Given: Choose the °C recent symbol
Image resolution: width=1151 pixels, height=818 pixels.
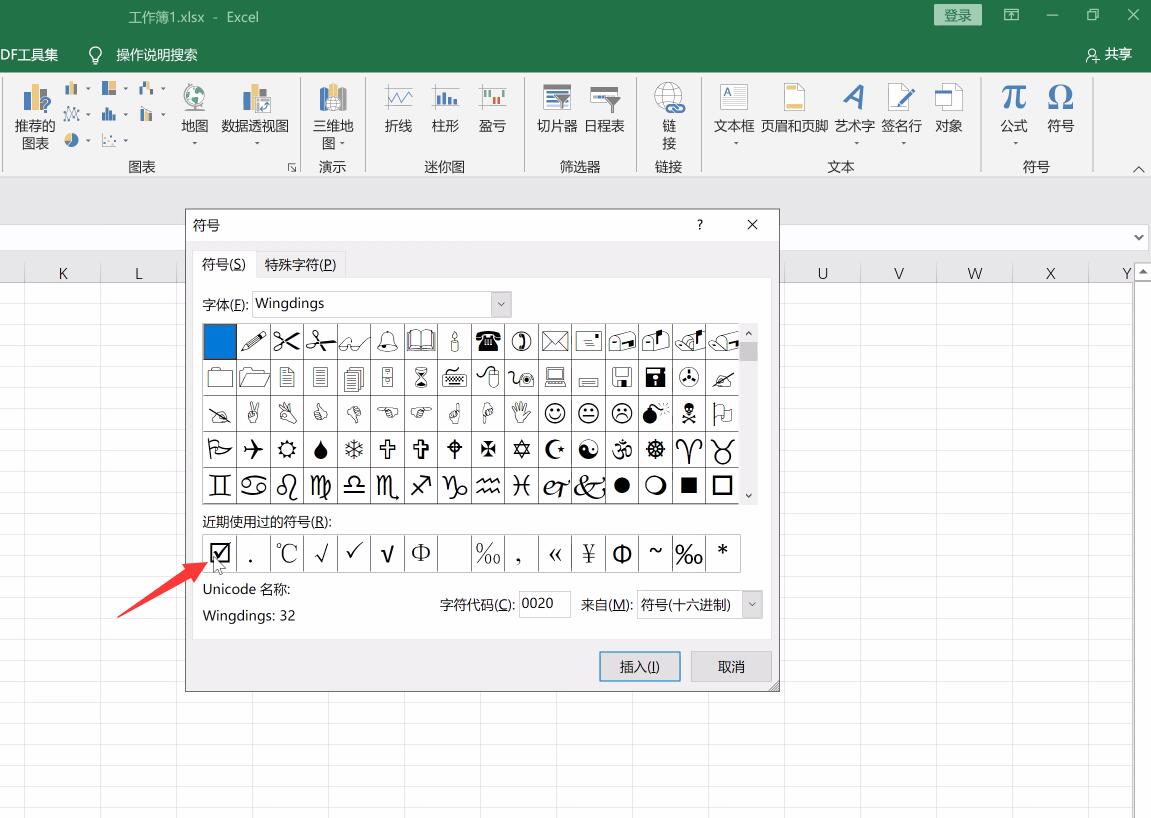Looking at the screenshot, I should click(x=287, y=553).
